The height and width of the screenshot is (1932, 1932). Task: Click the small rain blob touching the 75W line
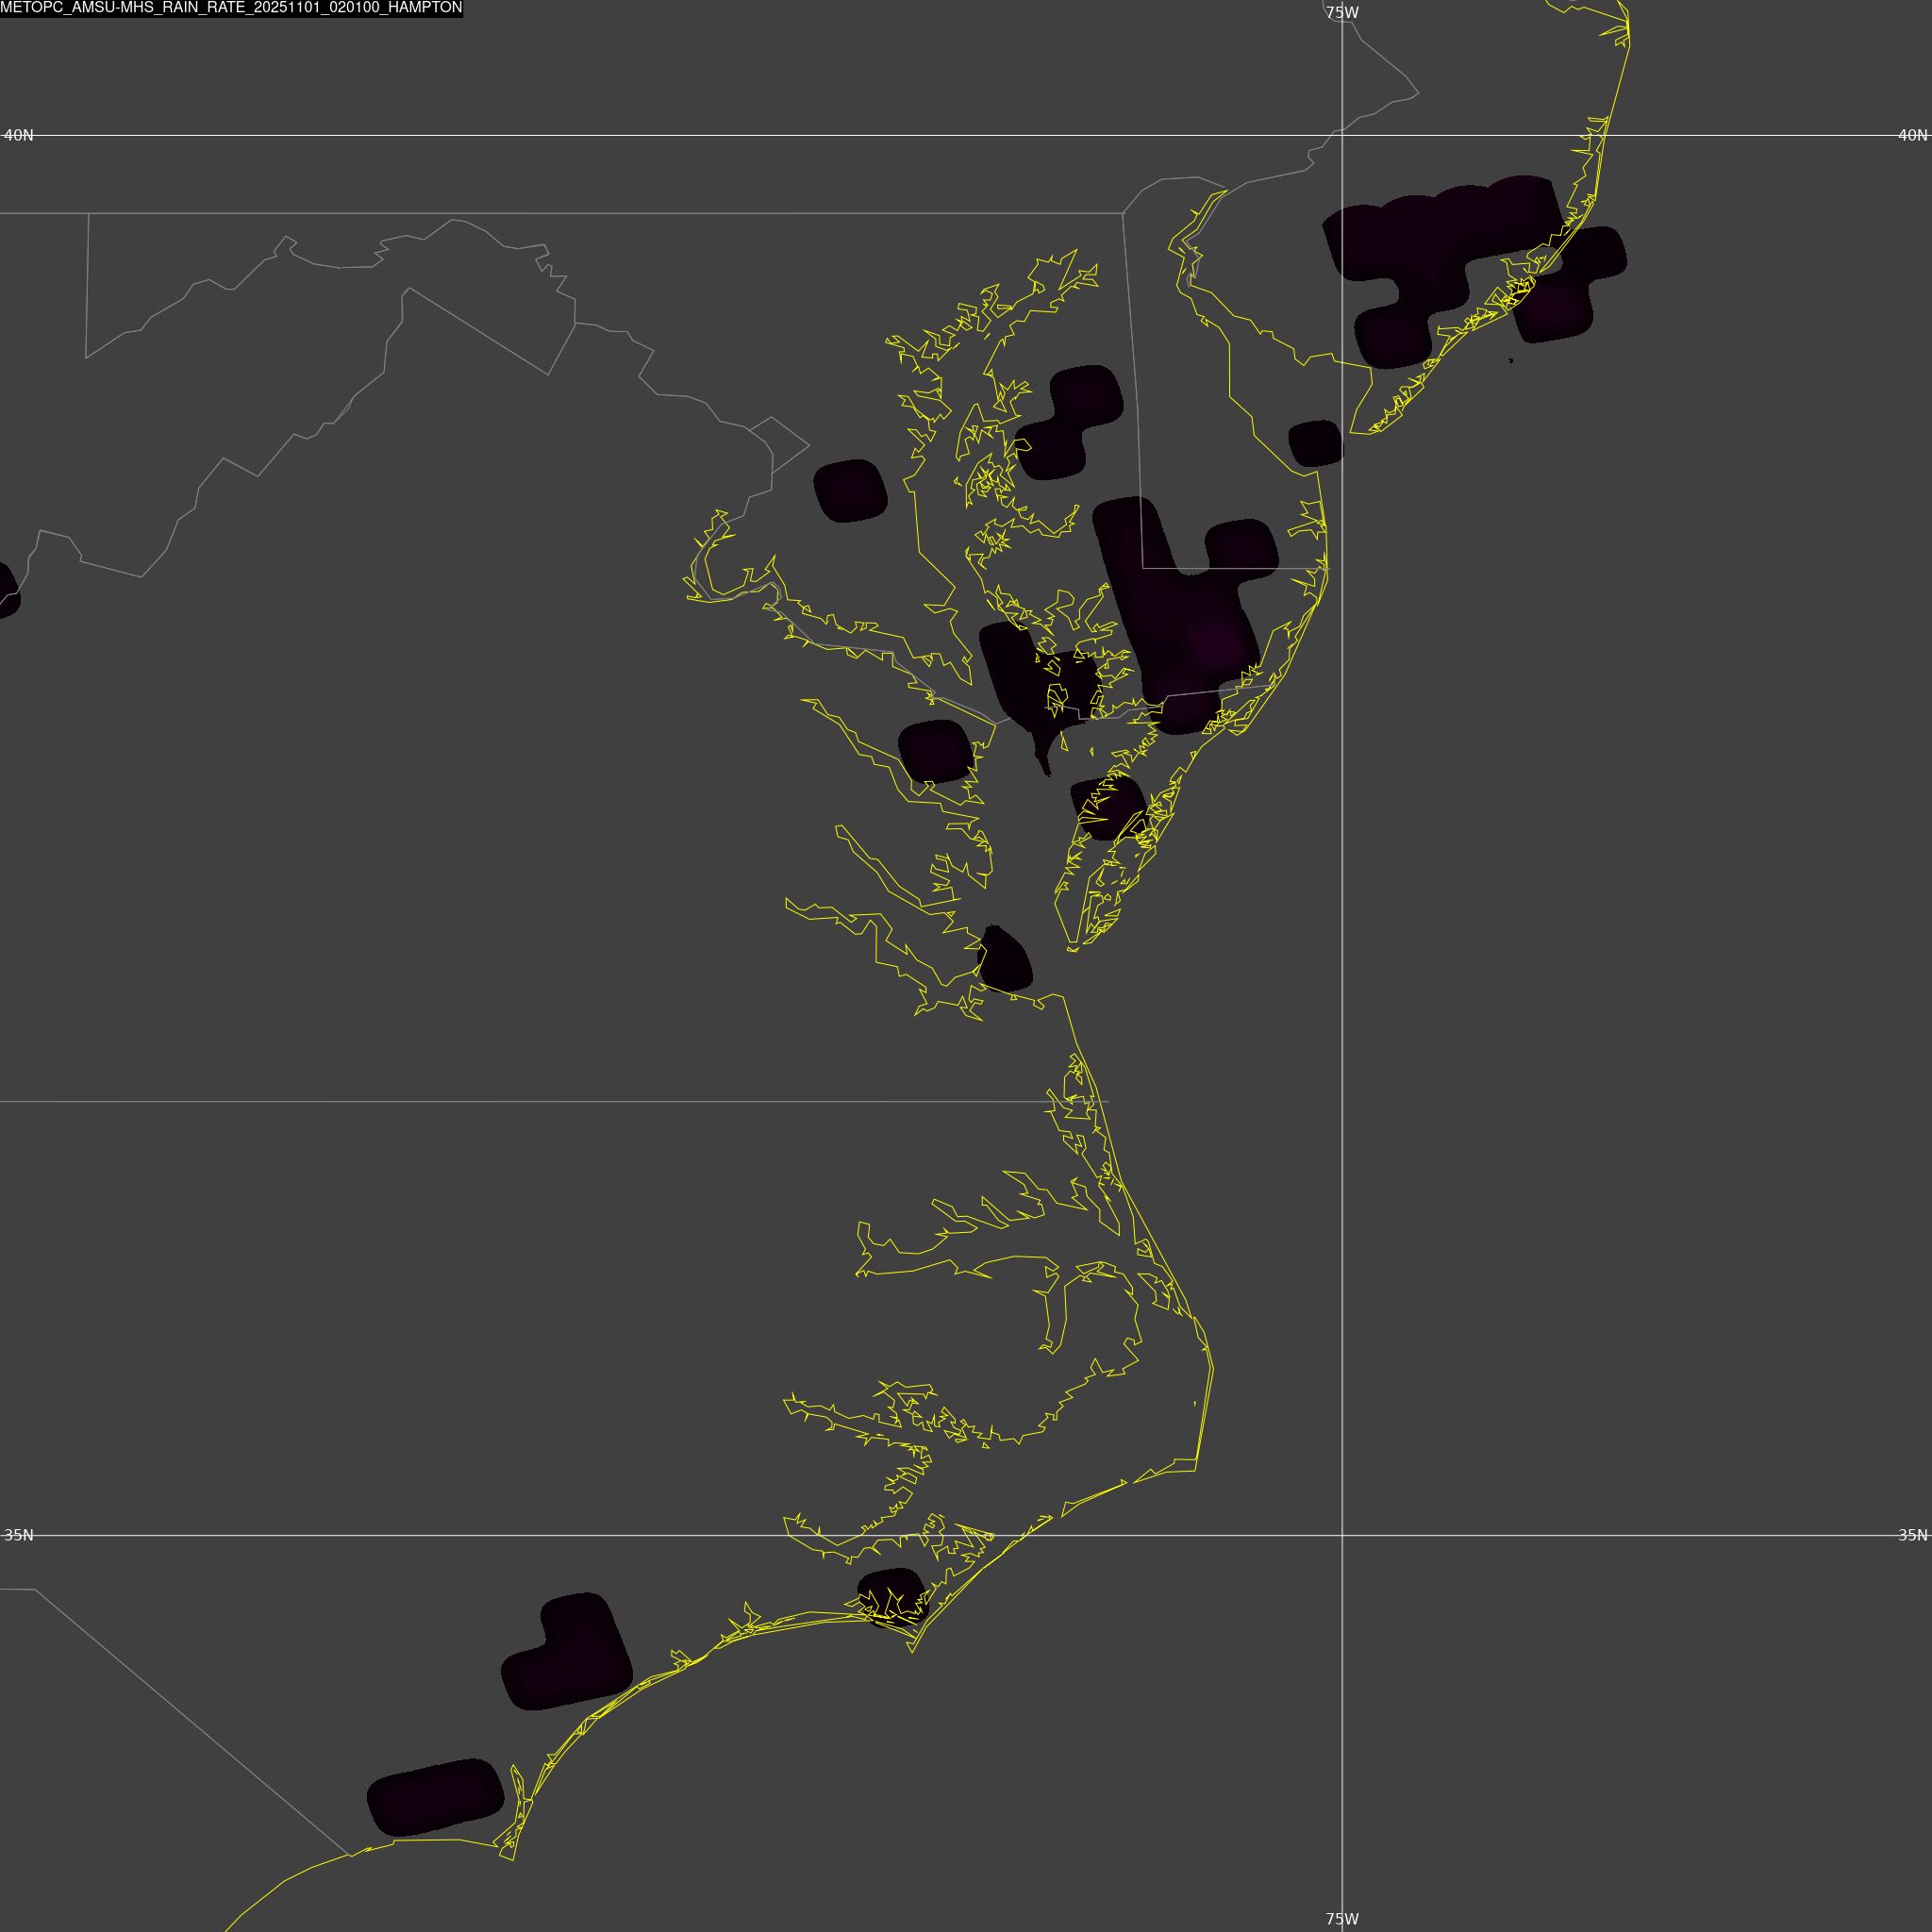coord(1315,443)
